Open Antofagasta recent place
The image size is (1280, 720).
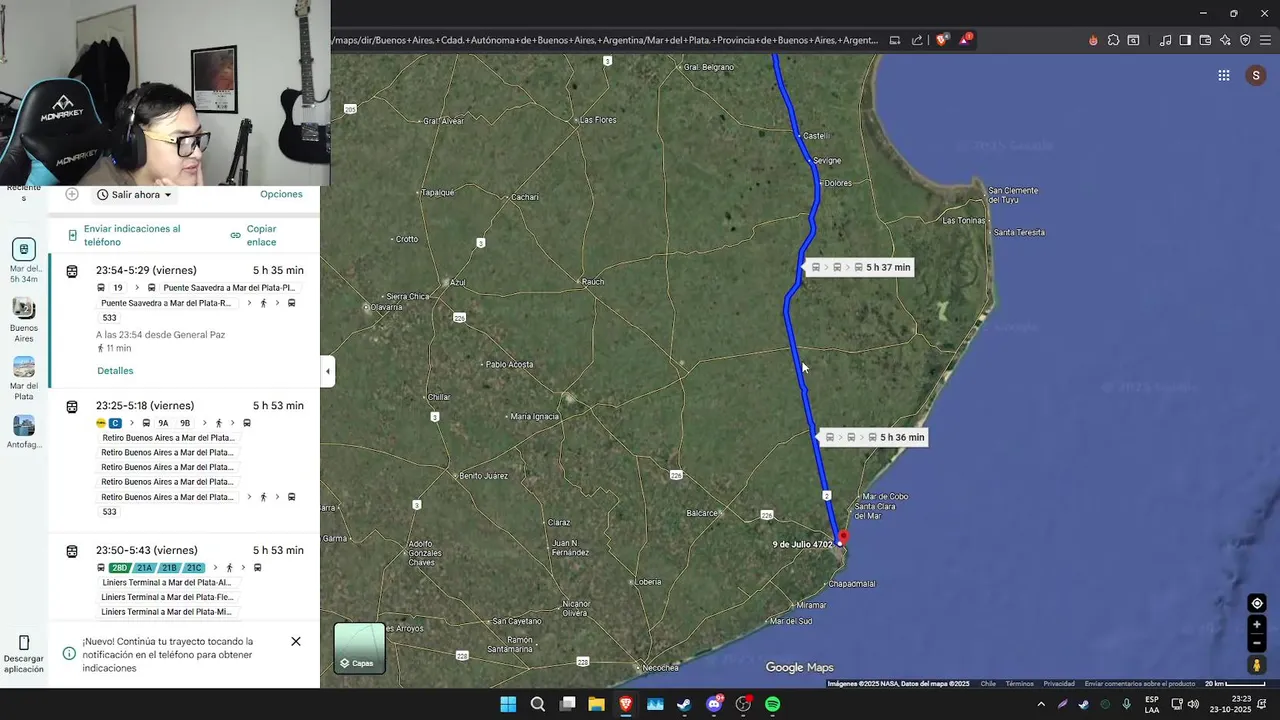(24, 432)
